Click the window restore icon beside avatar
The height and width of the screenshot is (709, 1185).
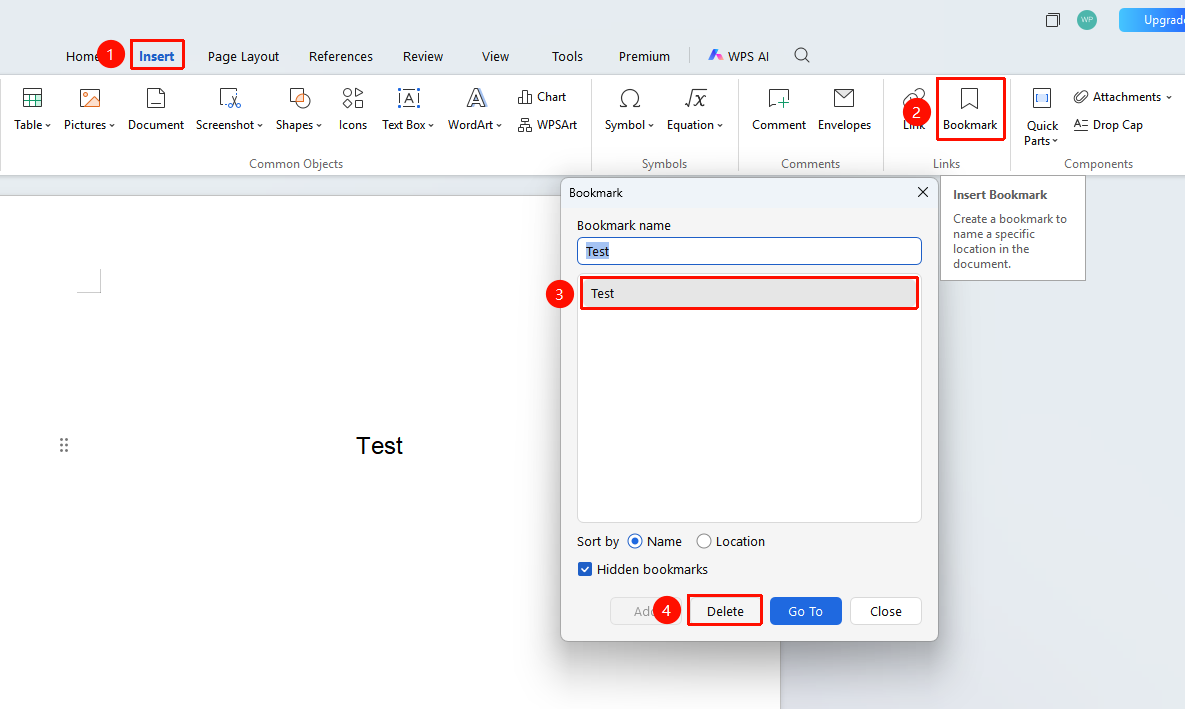click(1052, 20)
